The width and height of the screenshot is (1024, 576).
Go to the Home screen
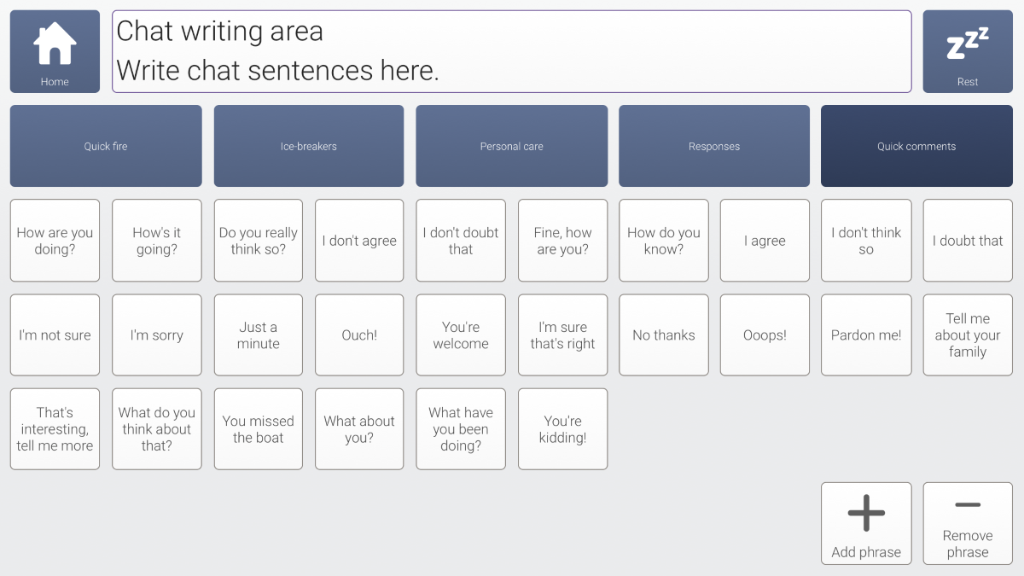[55, 51]
